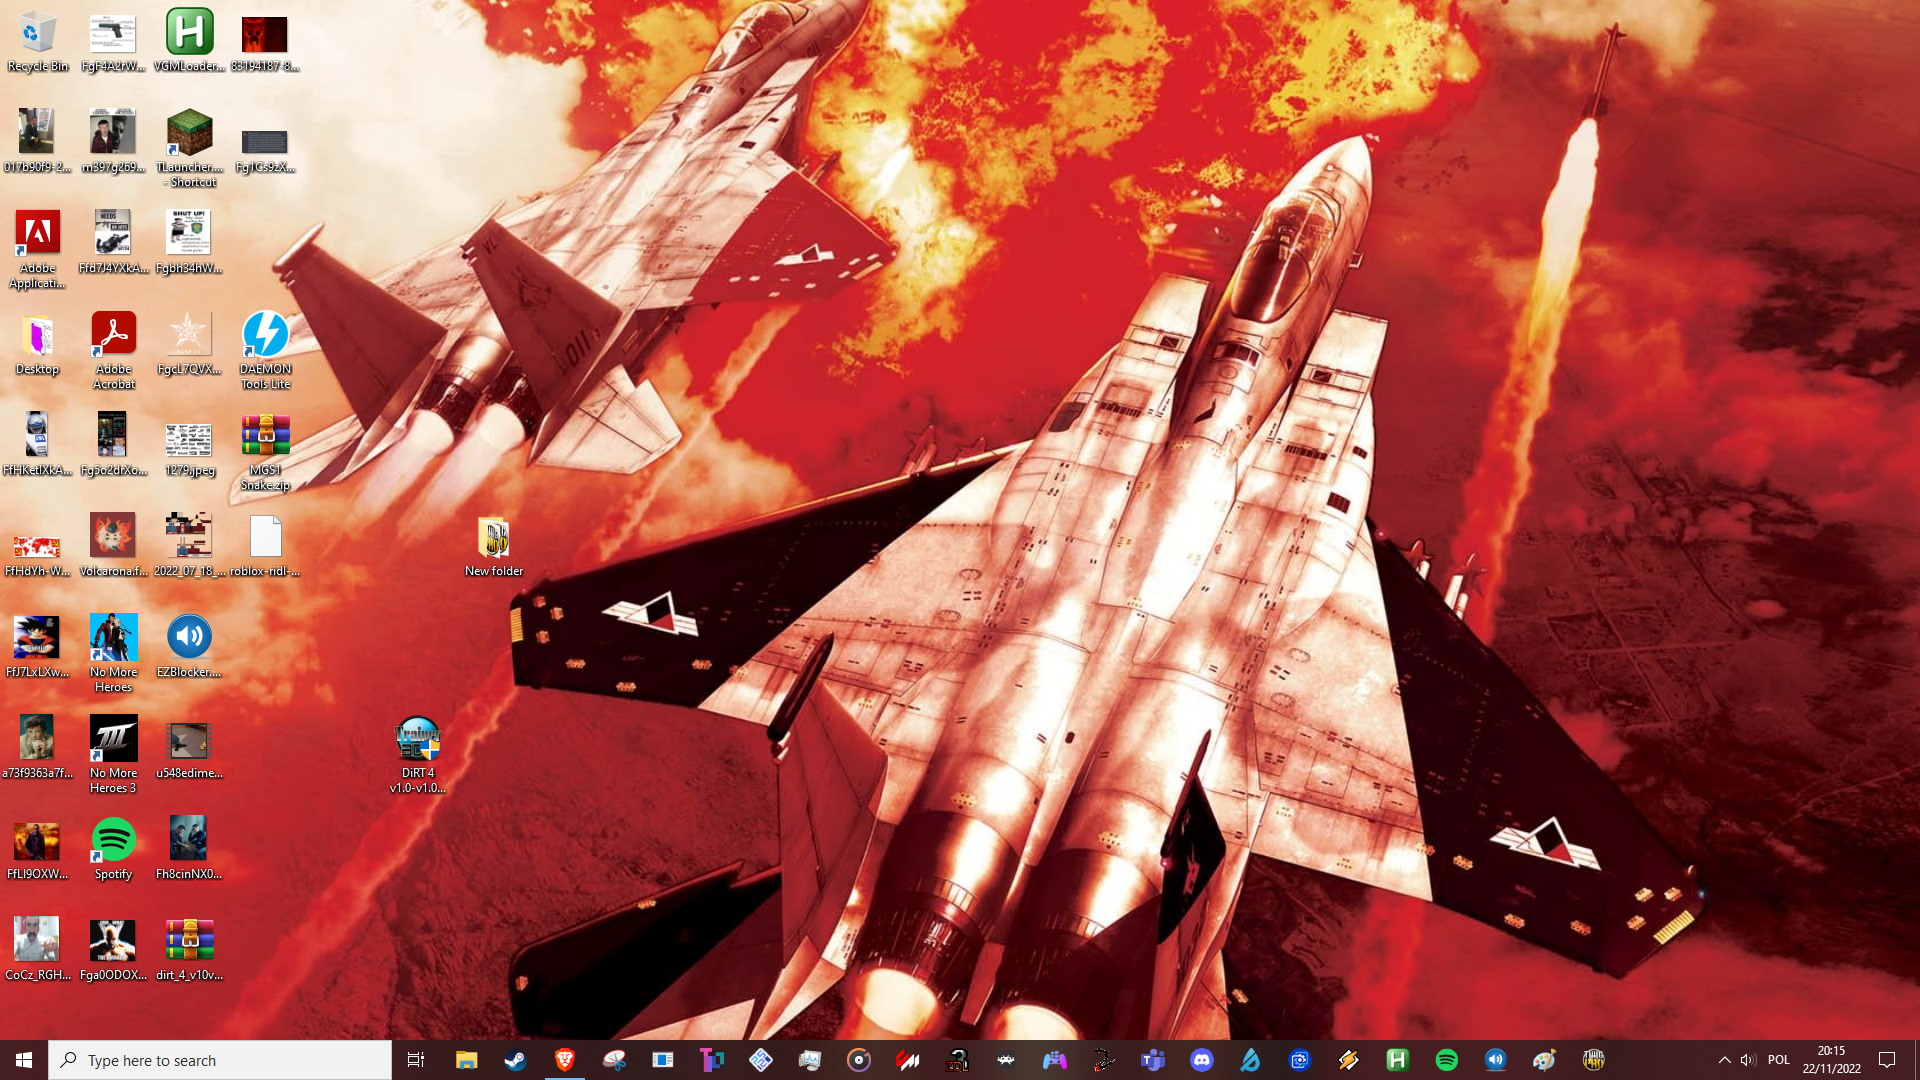Show hidden system tray icons

[x=1724, y=1060]
